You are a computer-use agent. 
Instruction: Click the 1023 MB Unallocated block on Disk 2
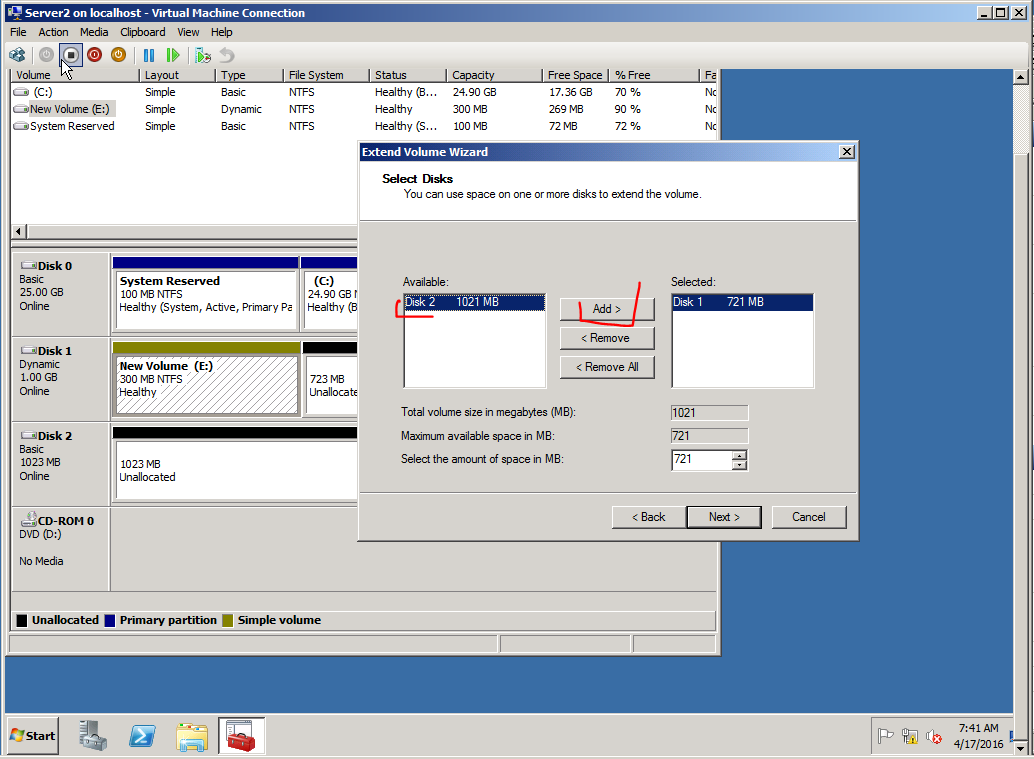(x=235, y=464)
